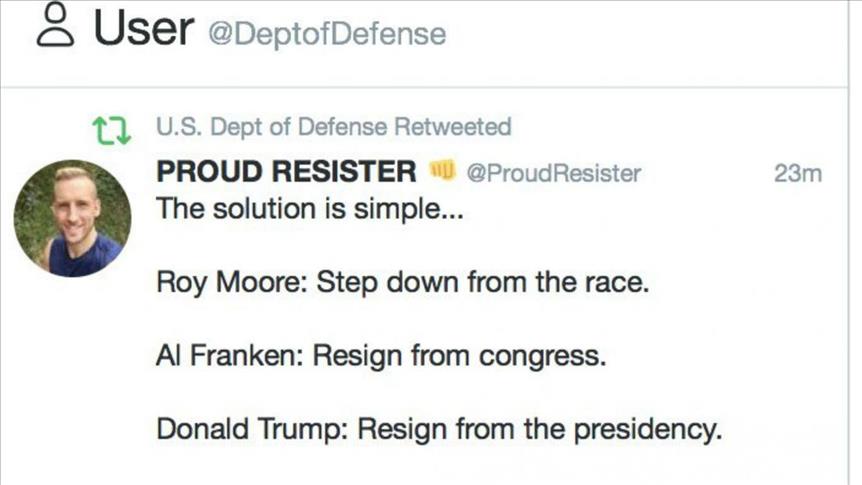This screenshot has height=485, width=862.
Task: Click "U.S. Dept of Defense" in retweet label
Action: 271,128
